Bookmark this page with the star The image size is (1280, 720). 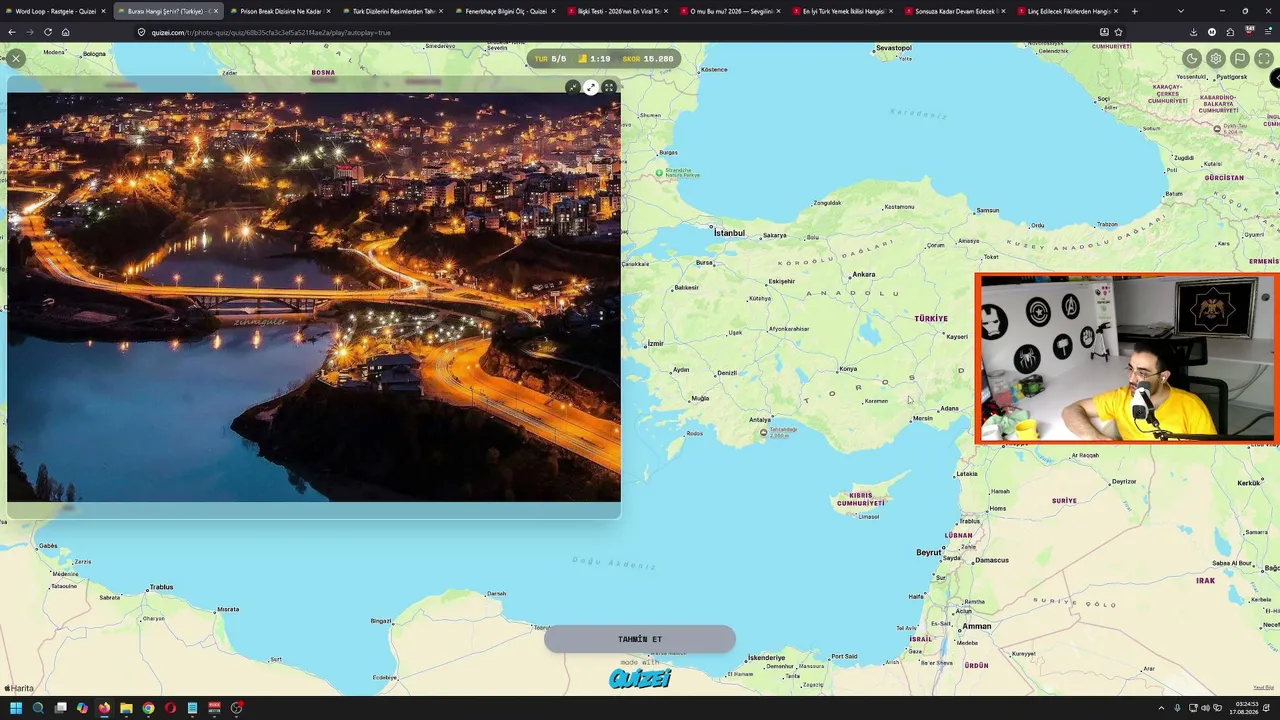coord(1118,32)
